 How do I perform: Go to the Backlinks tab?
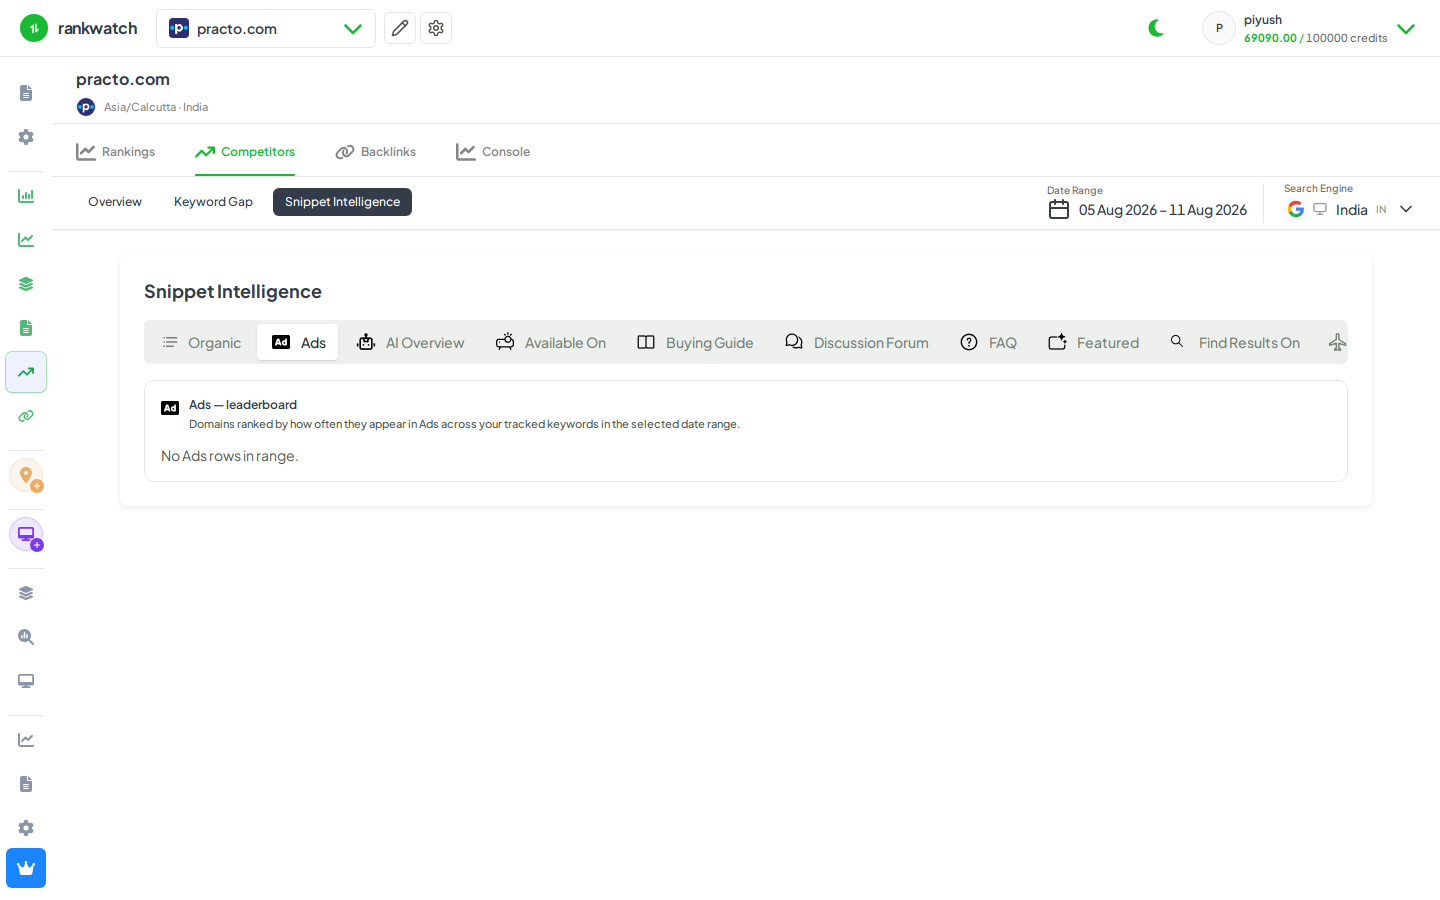click(376, 152)
